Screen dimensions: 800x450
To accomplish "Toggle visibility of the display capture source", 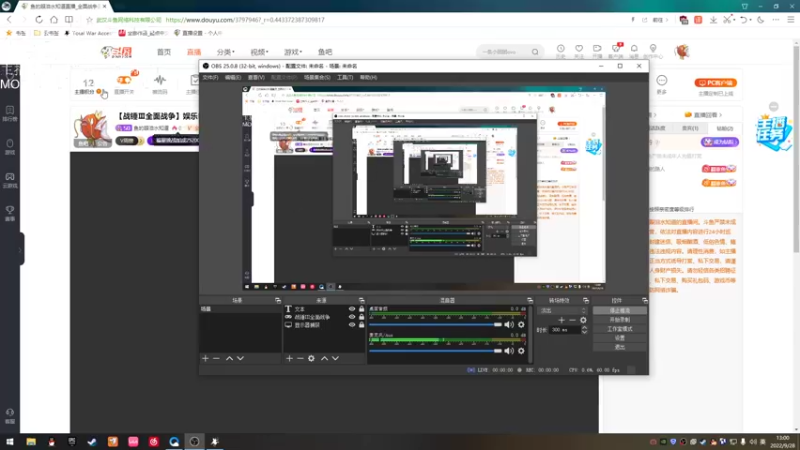I will click(352, 325).
